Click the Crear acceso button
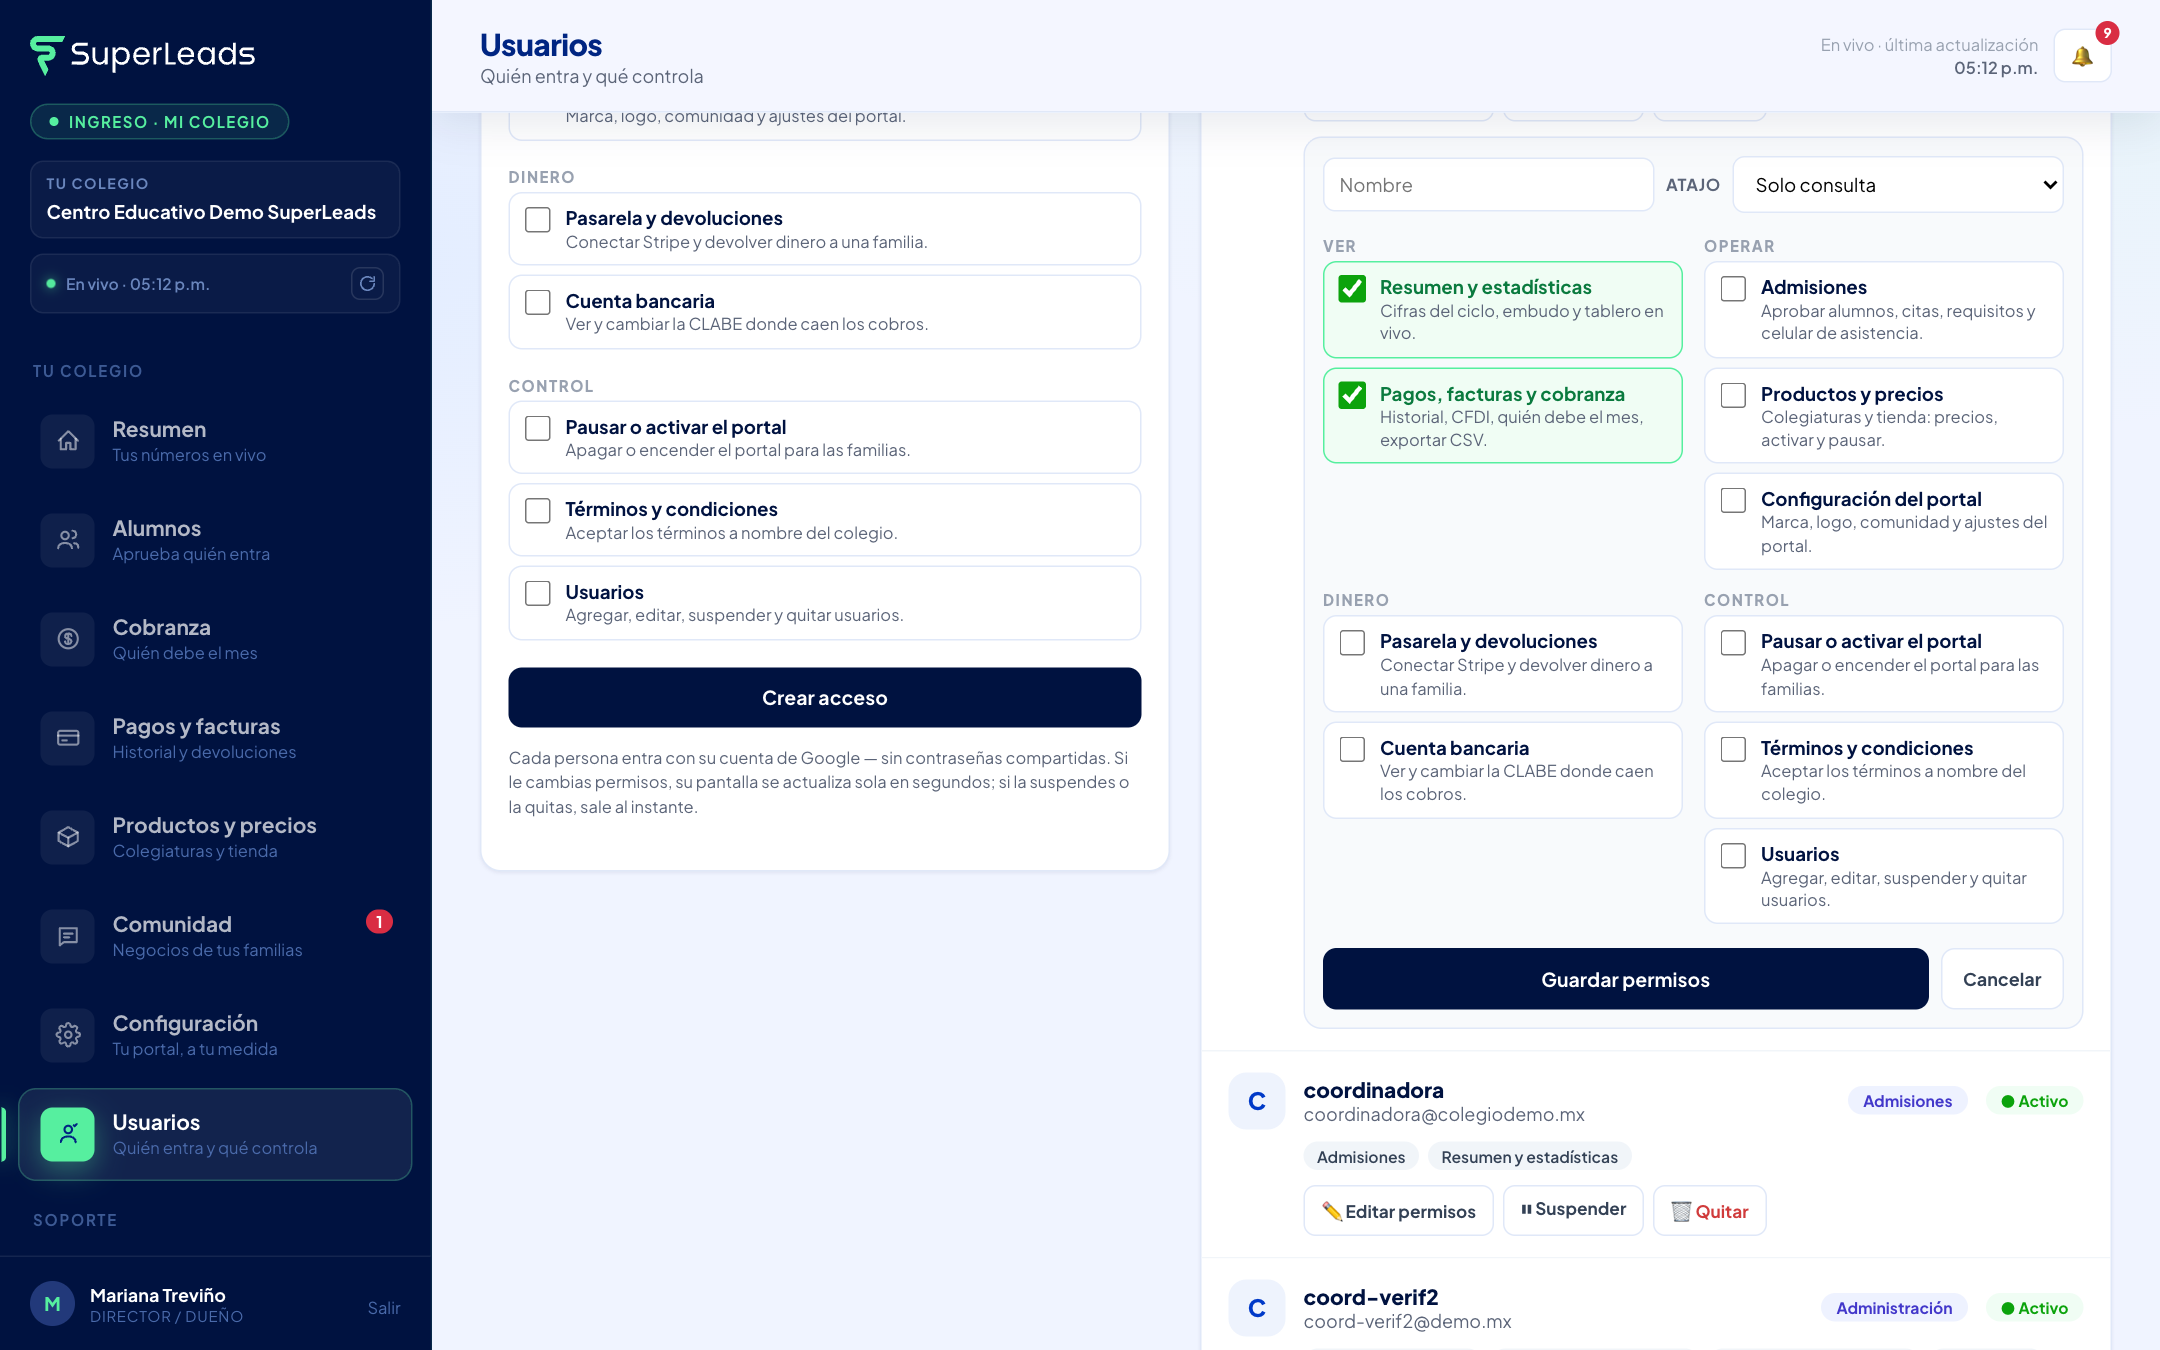Viewport: 2160px width, 1350px height. pos(824,698)
